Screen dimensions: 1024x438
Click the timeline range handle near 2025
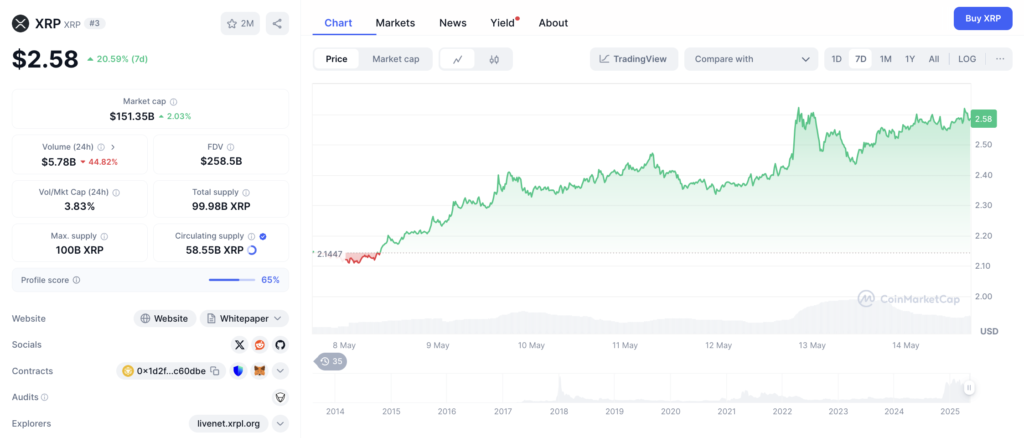[969, 388]
